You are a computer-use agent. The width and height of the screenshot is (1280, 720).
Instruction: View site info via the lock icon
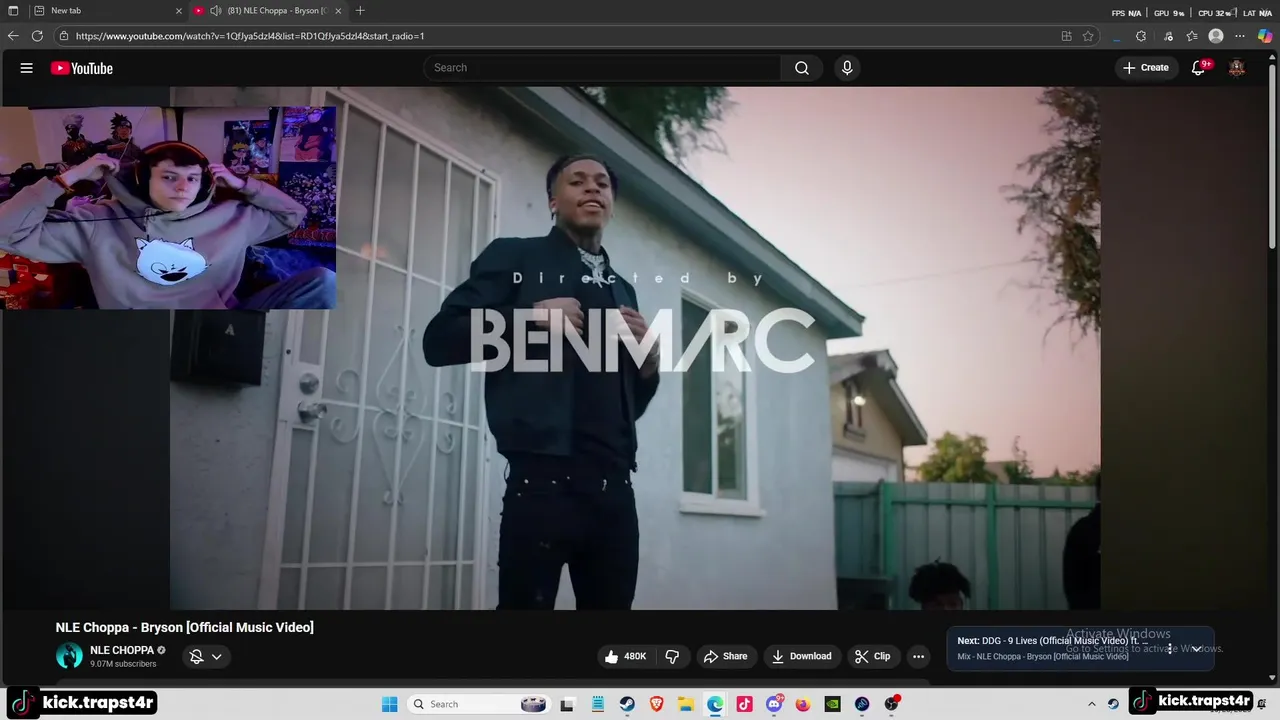click(64, 36)
